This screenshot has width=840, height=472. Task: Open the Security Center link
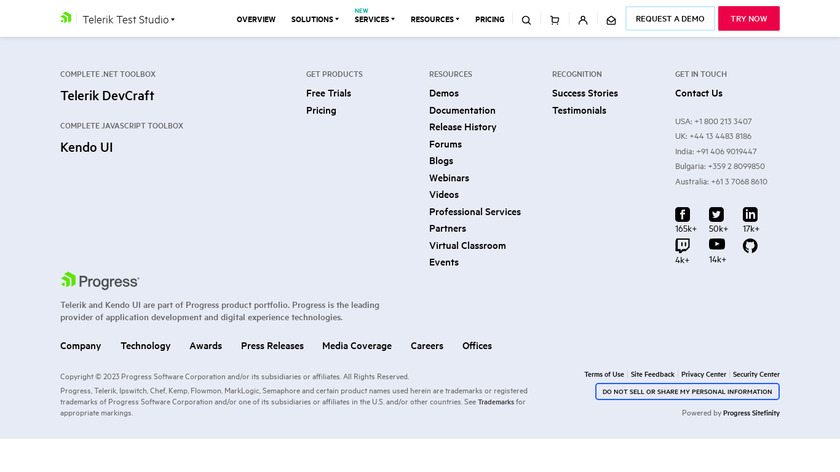point(756,374)
